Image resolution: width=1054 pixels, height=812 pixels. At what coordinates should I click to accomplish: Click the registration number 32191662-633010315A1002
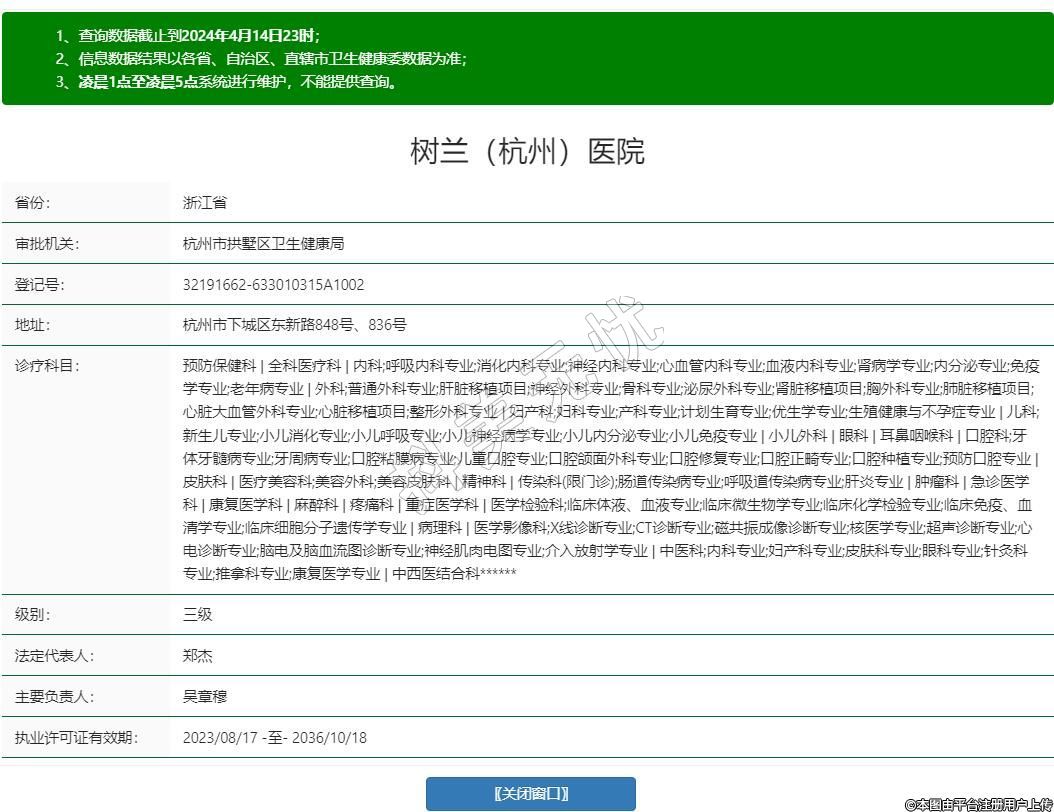[273, 285]
